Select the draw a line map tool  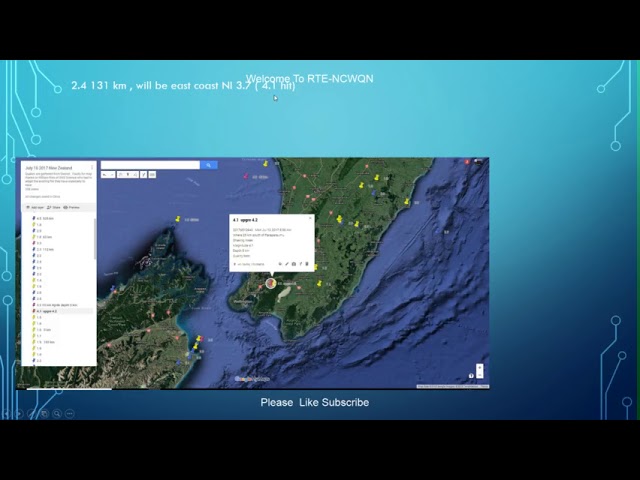point(135,175)
